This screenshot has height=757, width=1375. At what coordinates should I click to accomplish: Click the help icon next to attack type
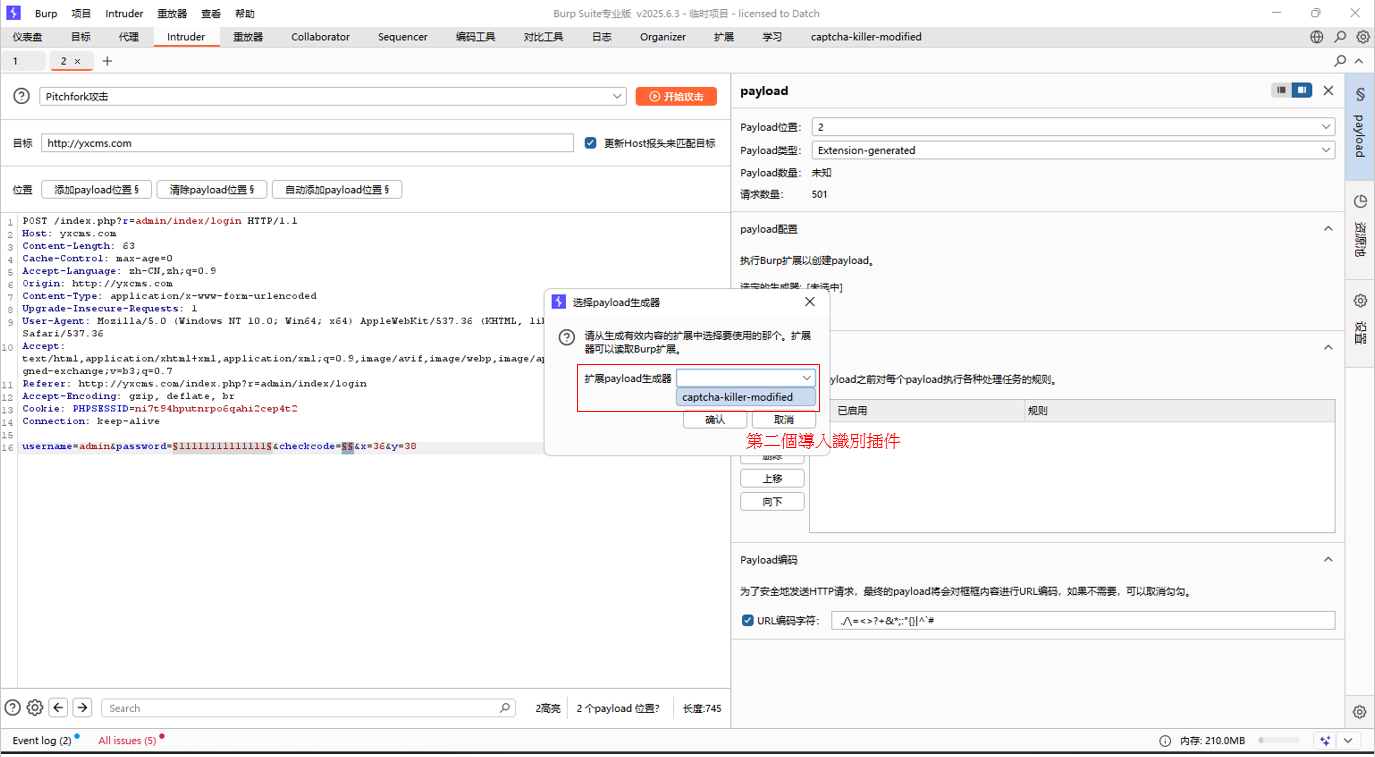click(x=21, y=96)
